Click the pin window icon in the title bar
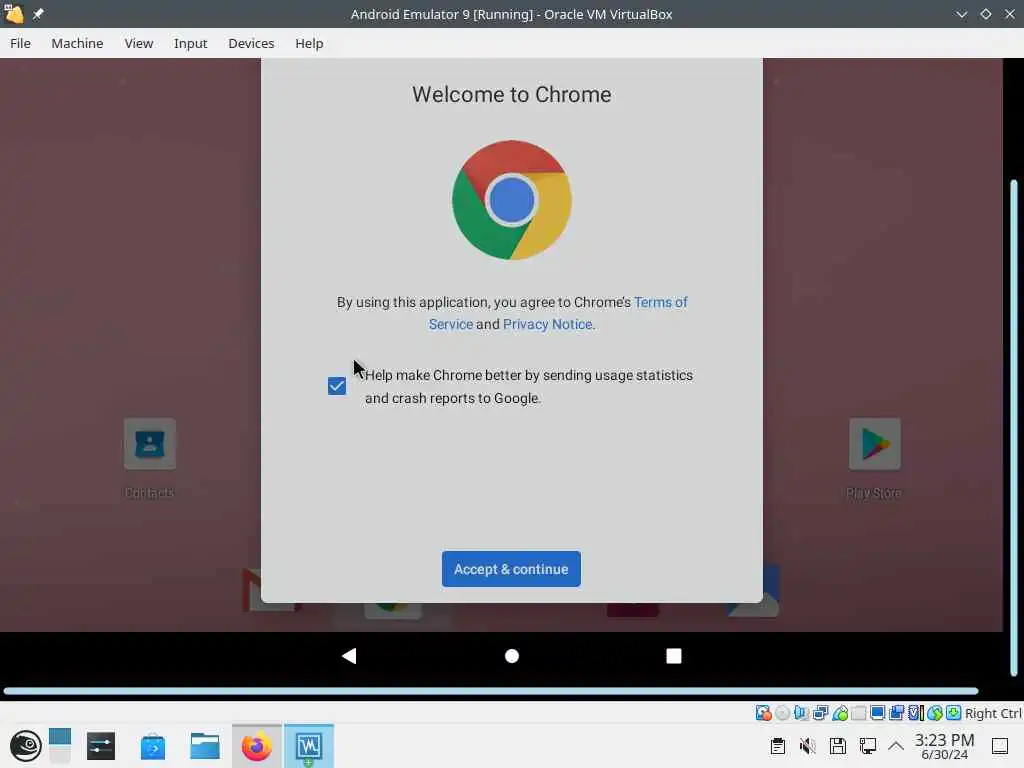1024x768 pixels. (39, 14)
